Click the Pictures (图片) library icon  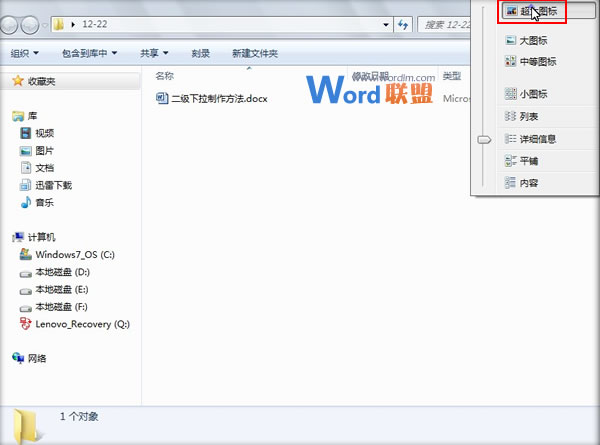pyautogui.click(x=26, y=151)
